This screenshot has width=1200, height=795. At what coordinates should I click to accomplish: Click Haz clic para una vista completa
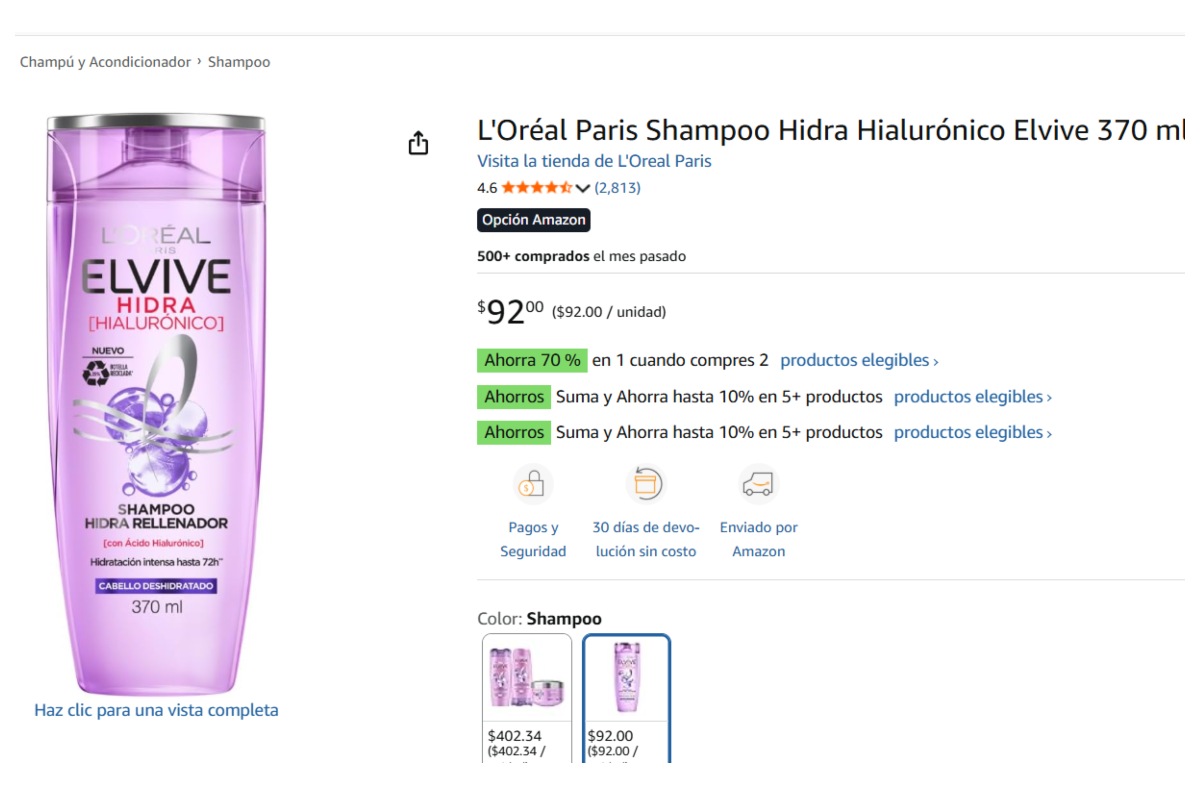tap(156, 710)
